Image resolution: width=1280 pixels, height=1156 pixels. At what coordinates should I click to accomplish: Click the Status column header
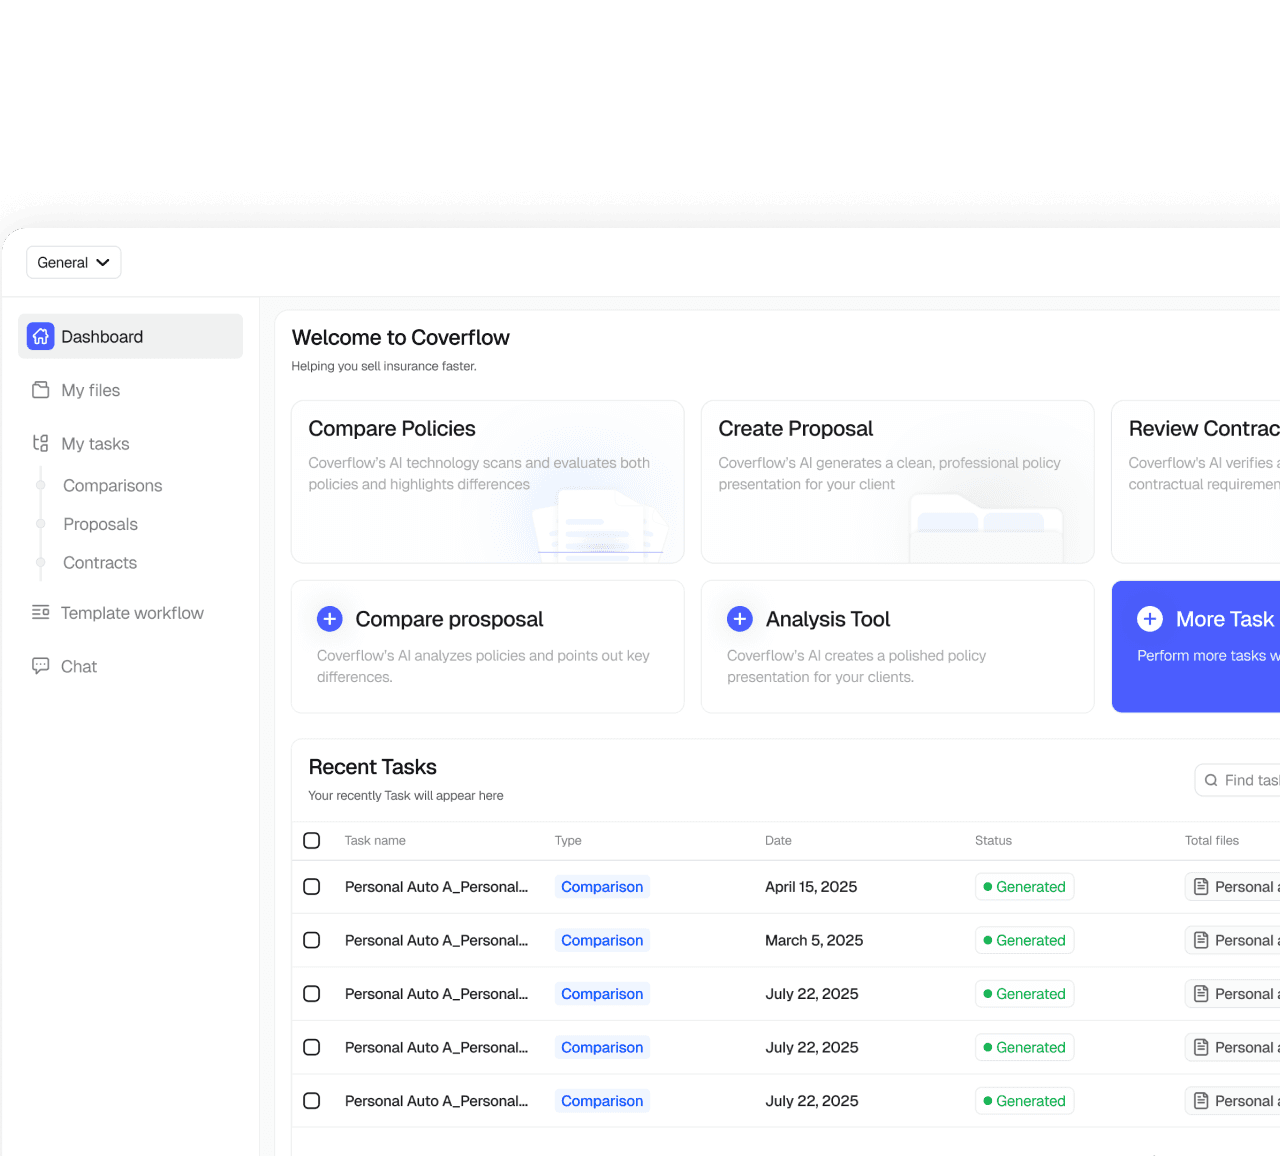pos(993,840)
